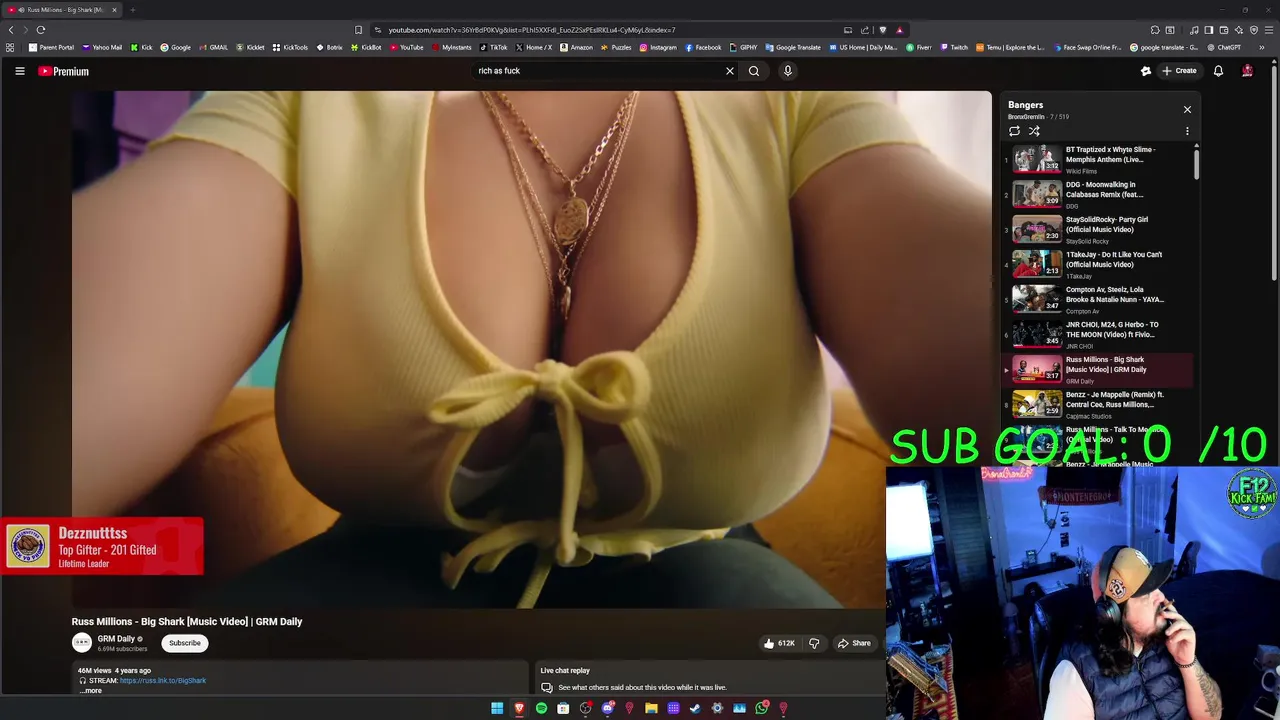Share the video
The height and width of the screenshot is (720, 1280).
pos(854,643)
